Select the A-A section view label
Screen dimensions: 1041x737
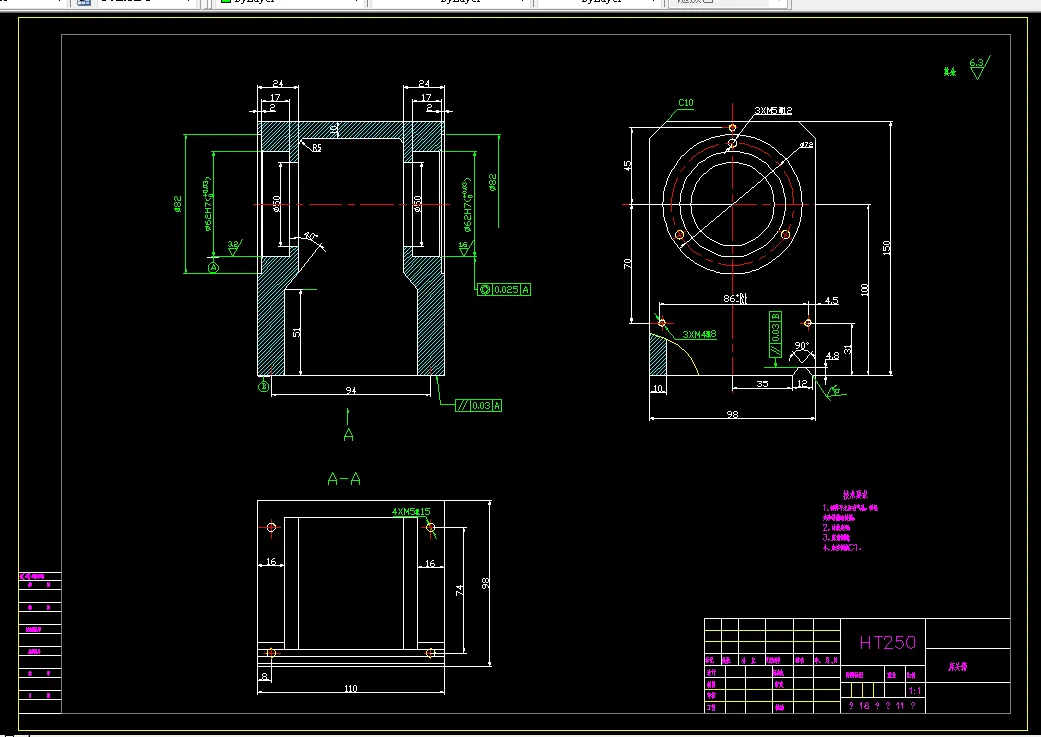344,479
